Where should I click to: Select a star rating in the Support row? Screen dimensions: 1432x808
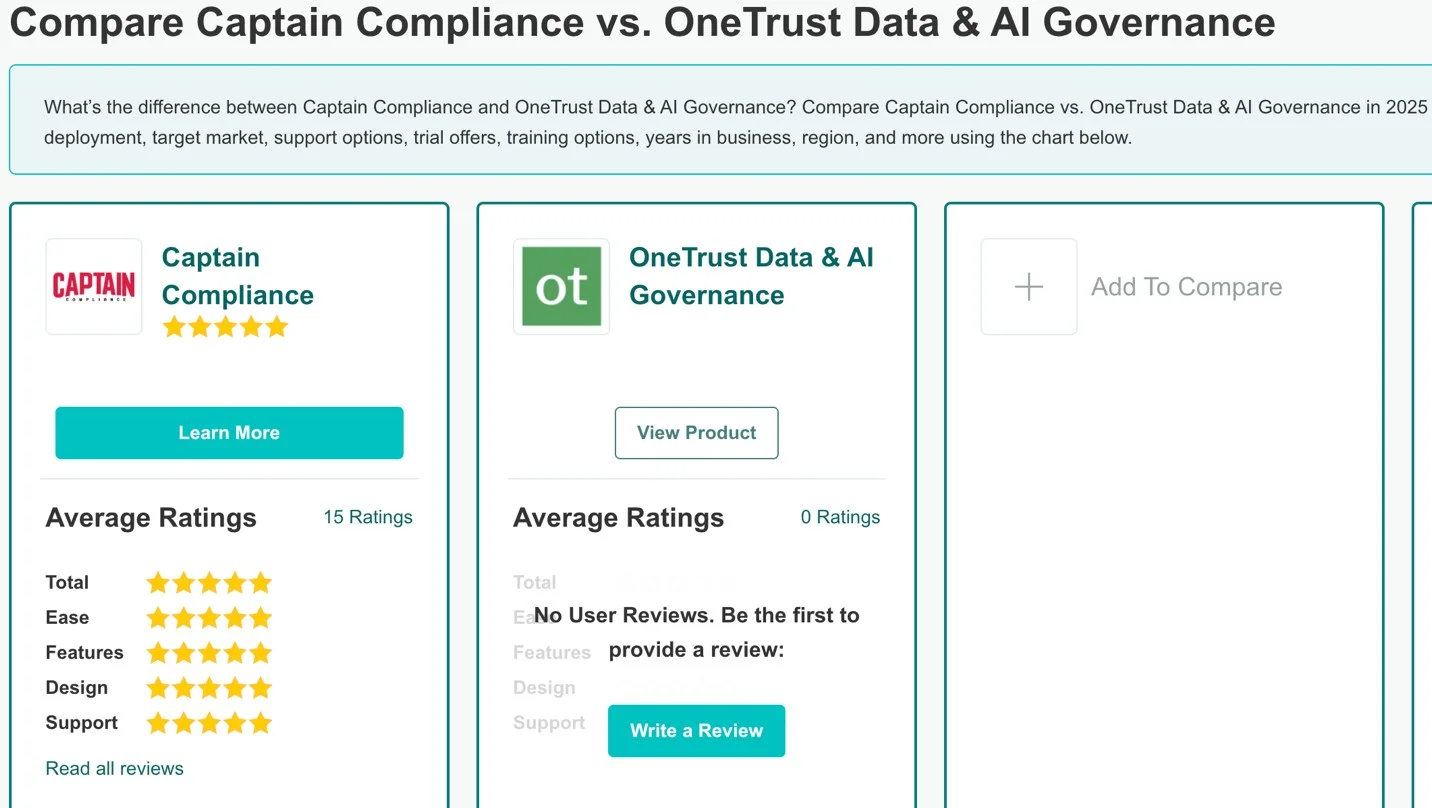click(208, 722)
